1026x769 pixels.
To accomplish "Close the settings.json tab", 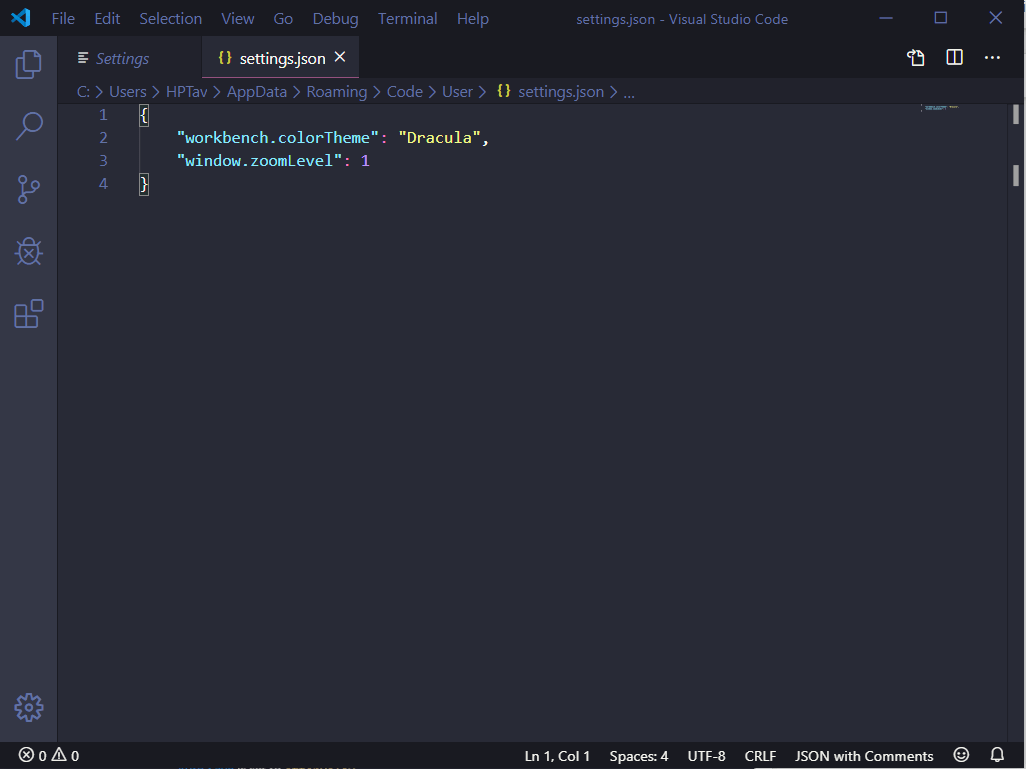I will (340, 57).
